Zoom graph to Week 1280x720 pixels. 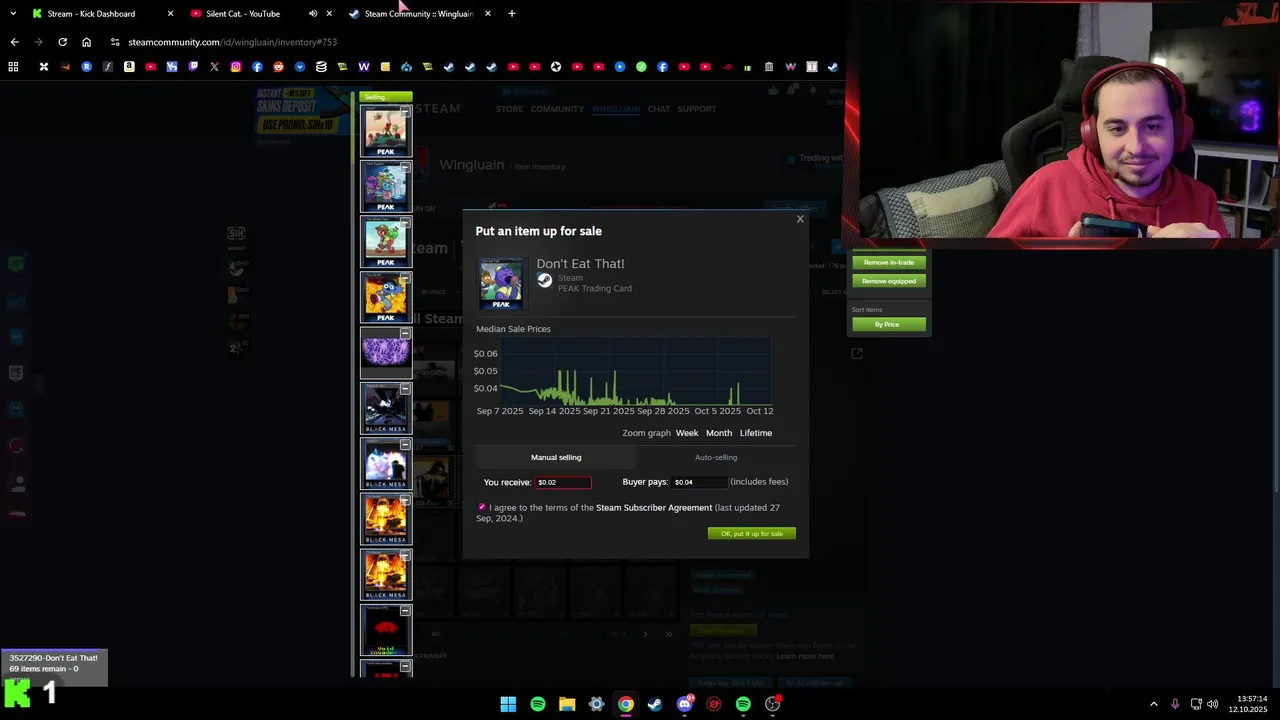[x=687, y=433]
